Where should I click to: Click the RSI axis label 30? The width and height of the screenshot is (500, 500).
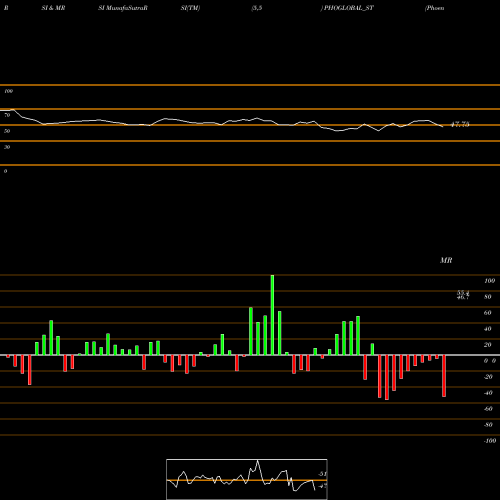coord(7,147)
